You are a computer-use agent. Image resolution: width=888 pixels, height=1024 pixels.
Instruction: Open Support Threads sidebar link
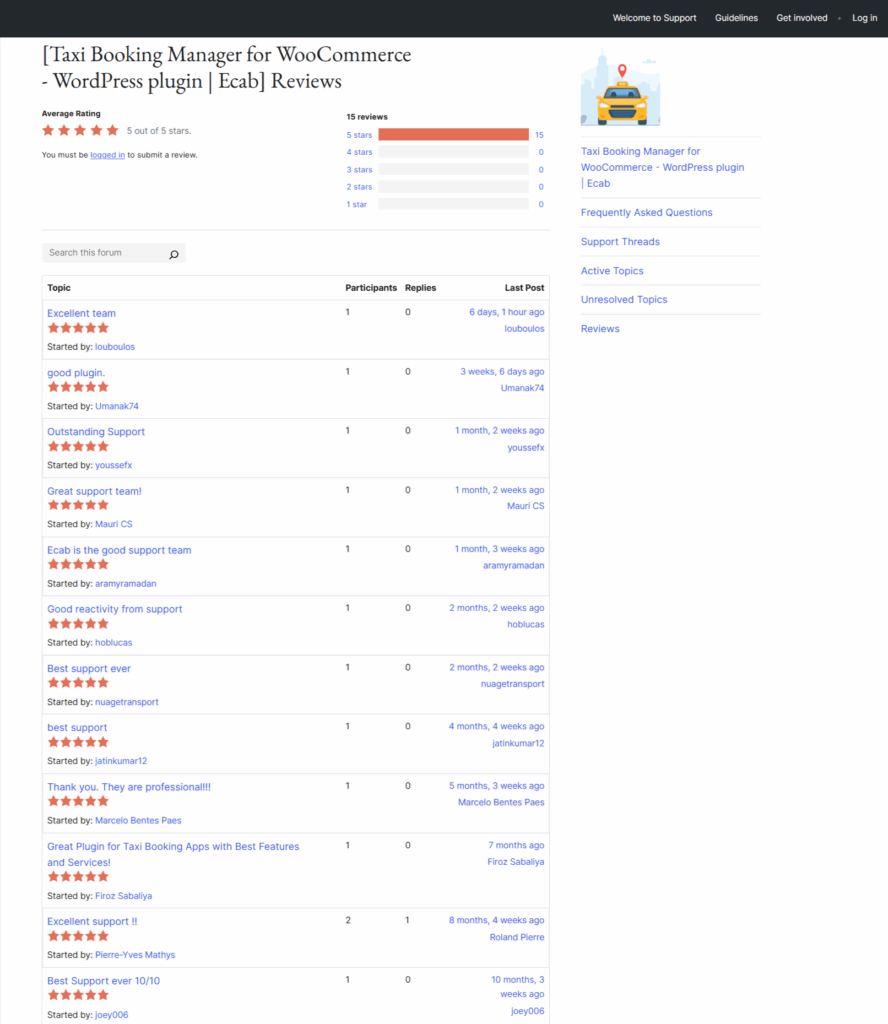(x=620, y=242)
